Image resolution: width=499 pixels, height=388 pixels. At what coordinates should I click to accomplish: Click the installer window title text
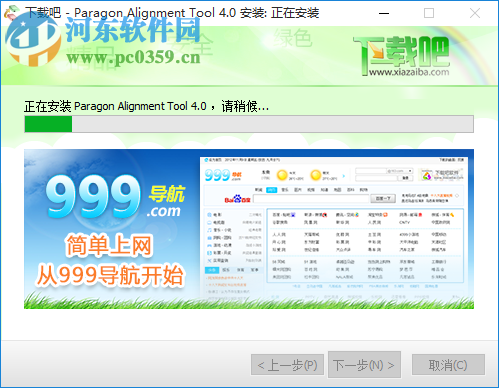click(x=172, y=13)
